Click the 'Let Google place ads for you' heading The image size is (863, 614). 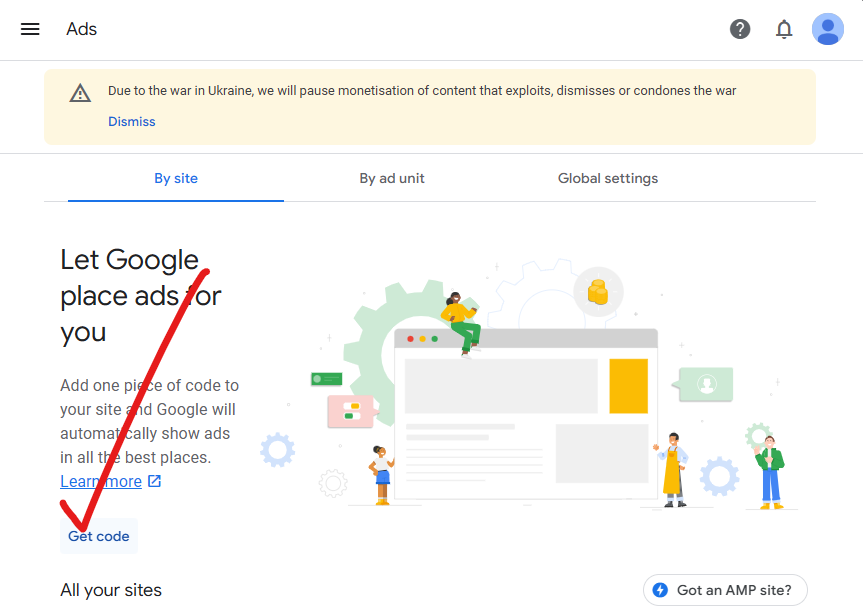click(141, 296)
